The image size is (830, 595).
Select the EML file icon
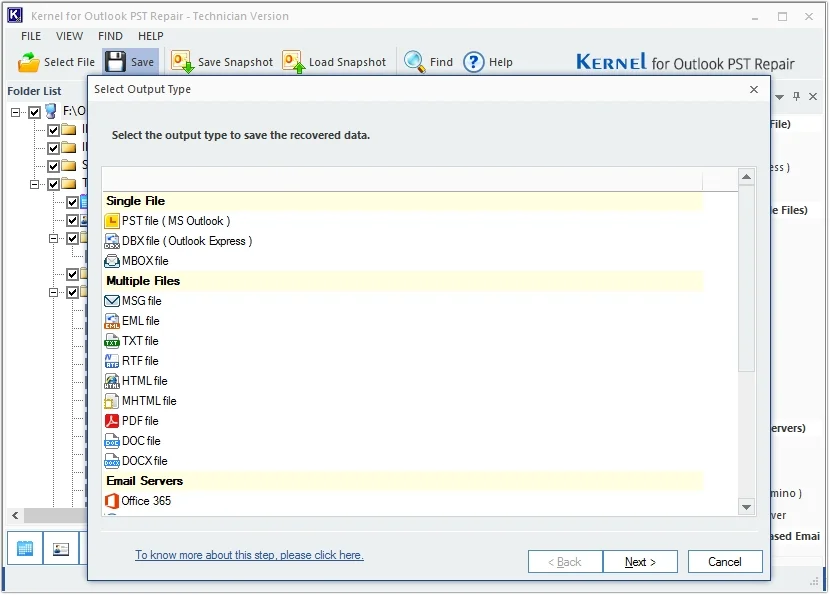click(x=112, y=321)
